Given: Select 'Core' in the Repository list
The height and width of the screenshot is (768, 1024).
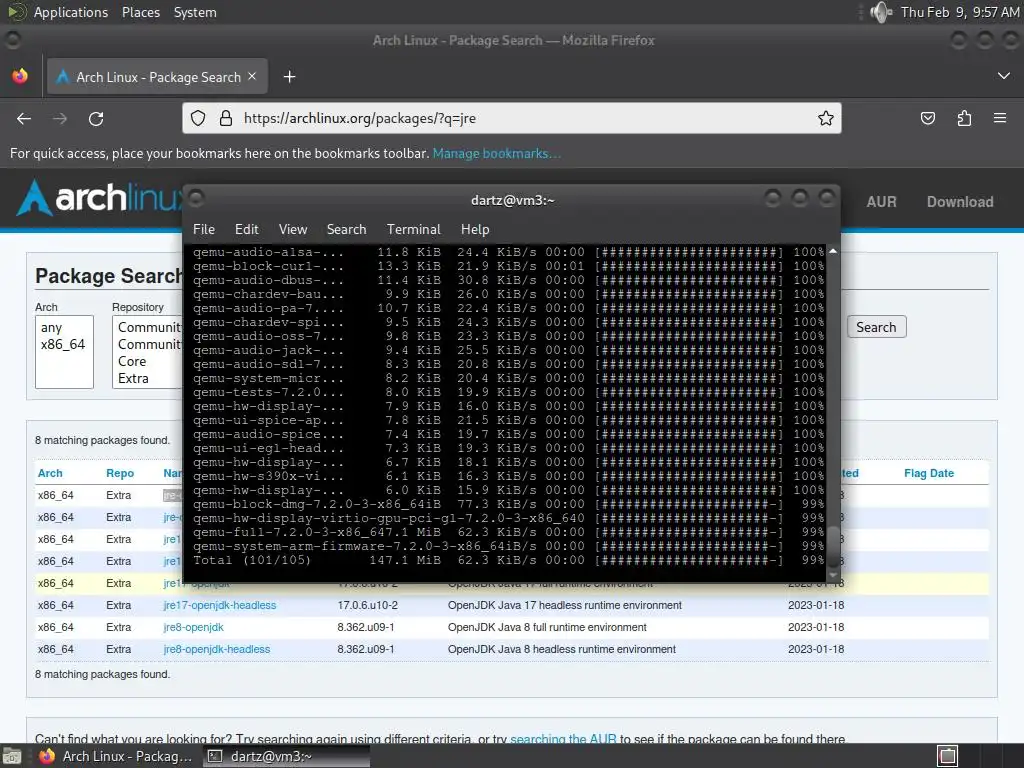Looking at the screenshot, I should coord(132,361).
